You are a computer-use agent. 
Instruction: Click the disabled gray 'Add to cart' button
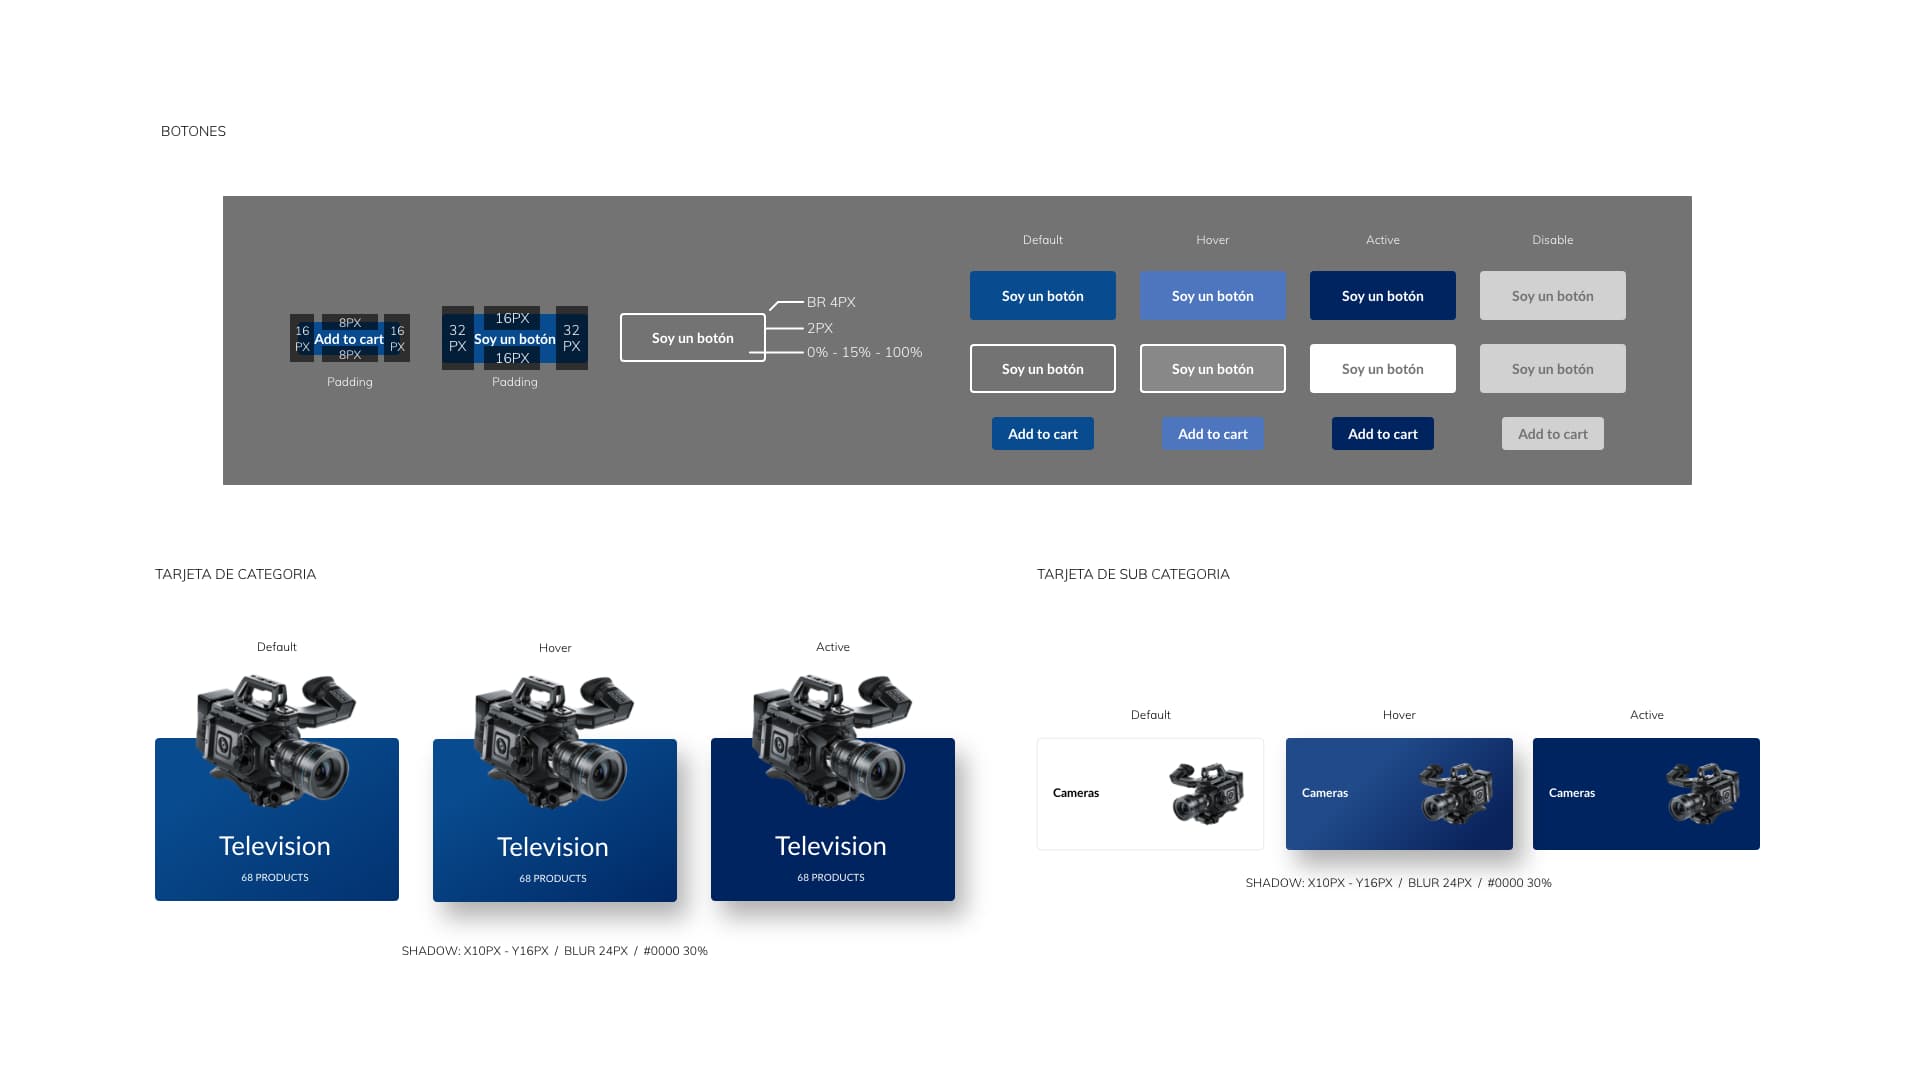pos(1552,434)
